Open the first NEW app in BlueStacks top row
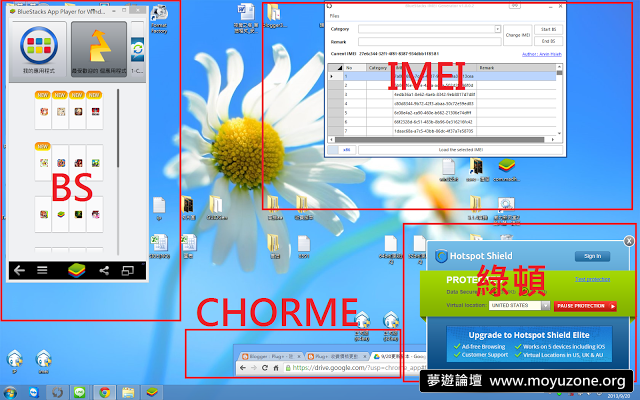This screenshot has height=400, width=640. click(x=43, y=111)
